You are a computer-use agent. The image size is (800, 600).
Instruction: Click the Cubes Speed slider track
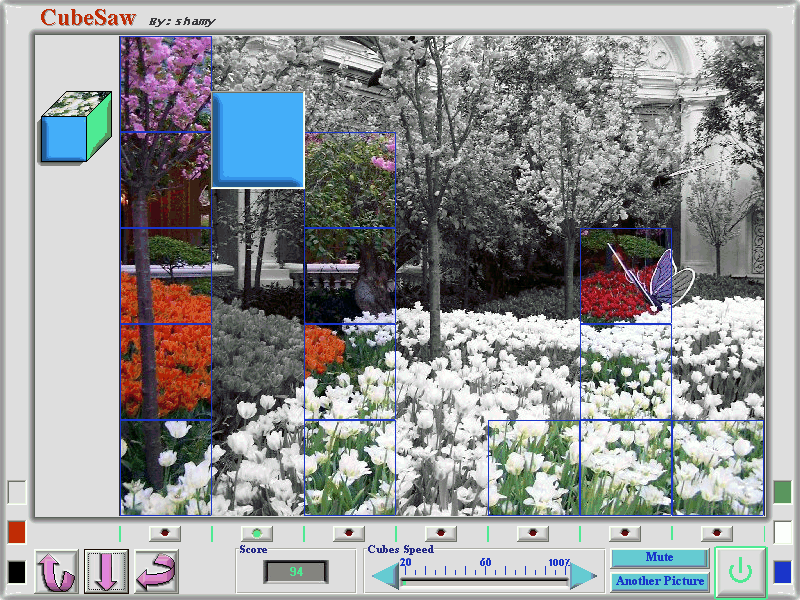pos(485,582)
